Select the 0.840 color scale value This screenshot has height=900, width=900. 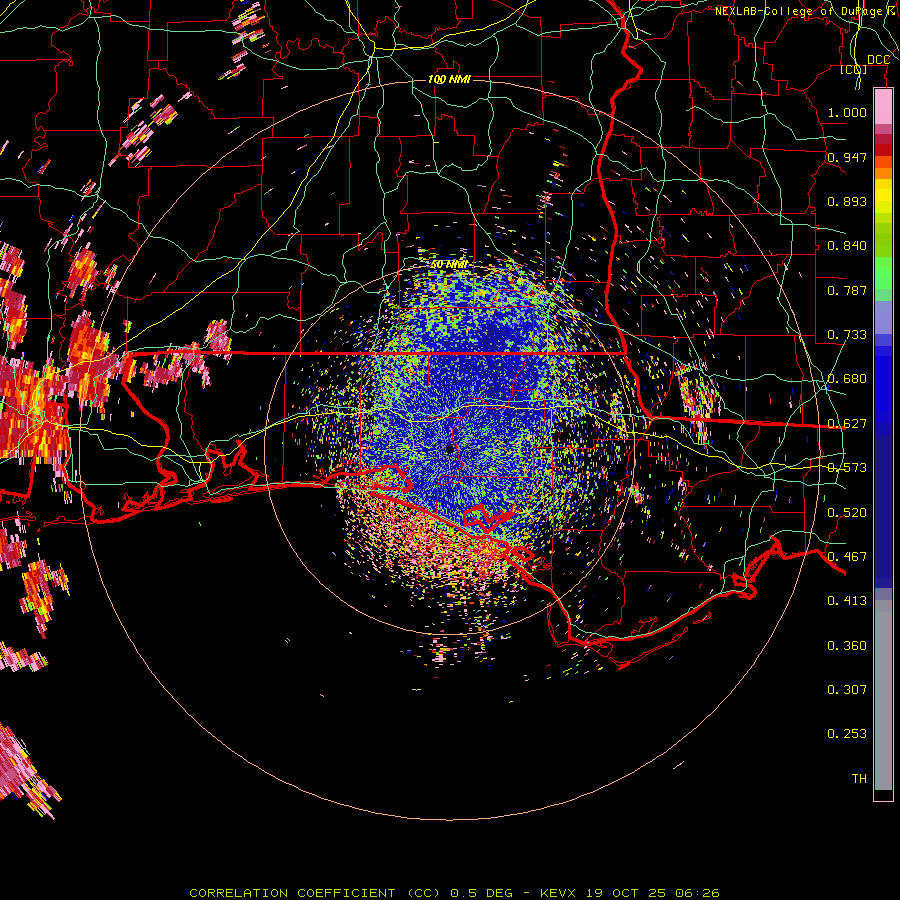[x=847, y=246]
